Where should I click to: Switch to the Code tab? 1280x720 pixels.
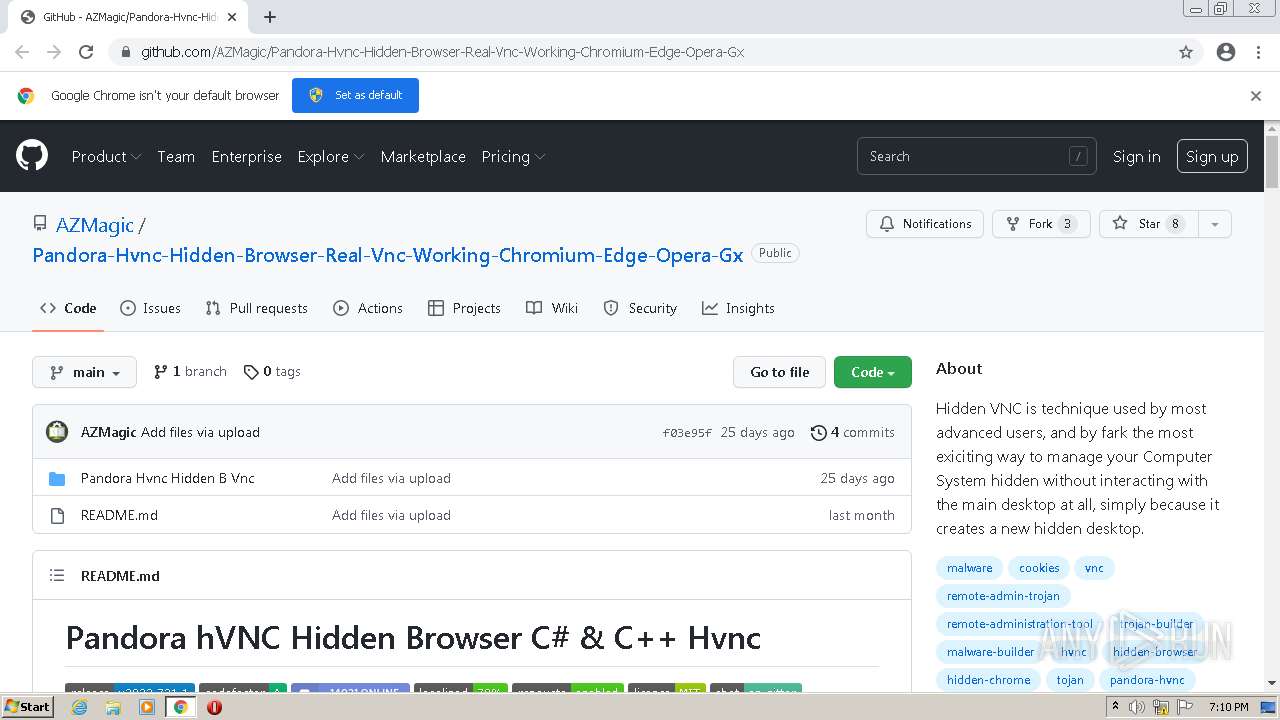tap(68, 308)
